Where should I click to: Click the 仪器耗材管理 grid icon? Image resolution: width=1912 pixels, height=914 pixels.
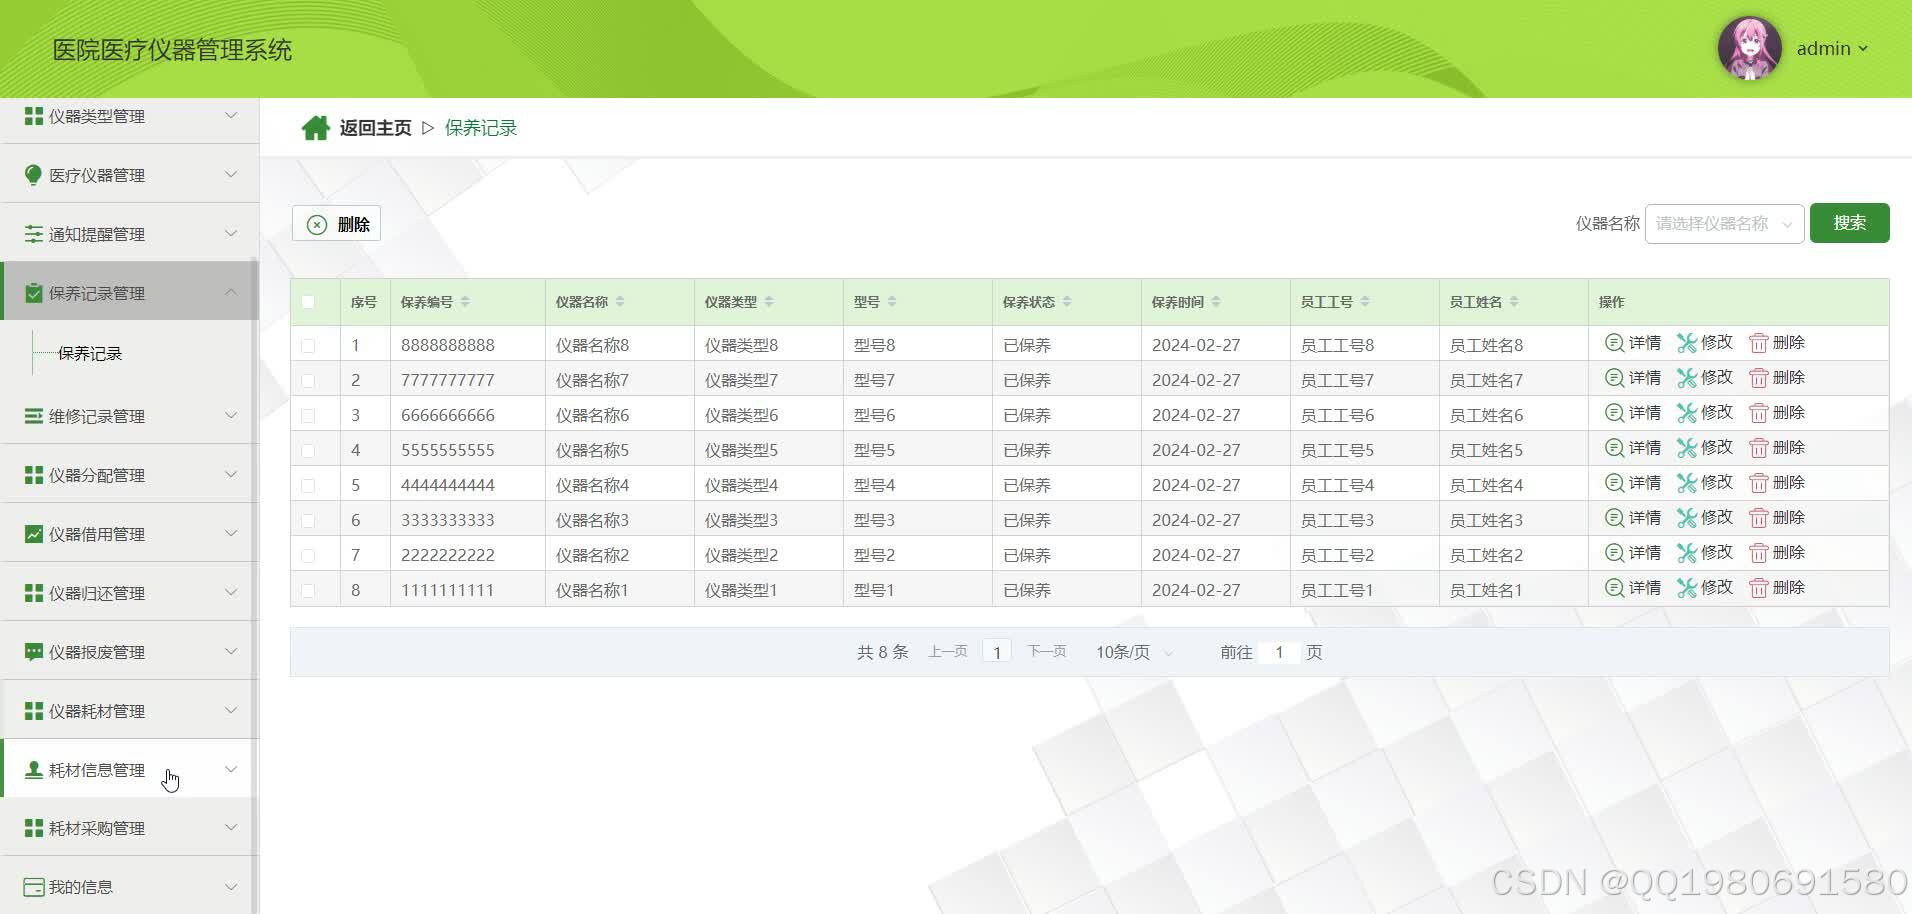(34, 711)
